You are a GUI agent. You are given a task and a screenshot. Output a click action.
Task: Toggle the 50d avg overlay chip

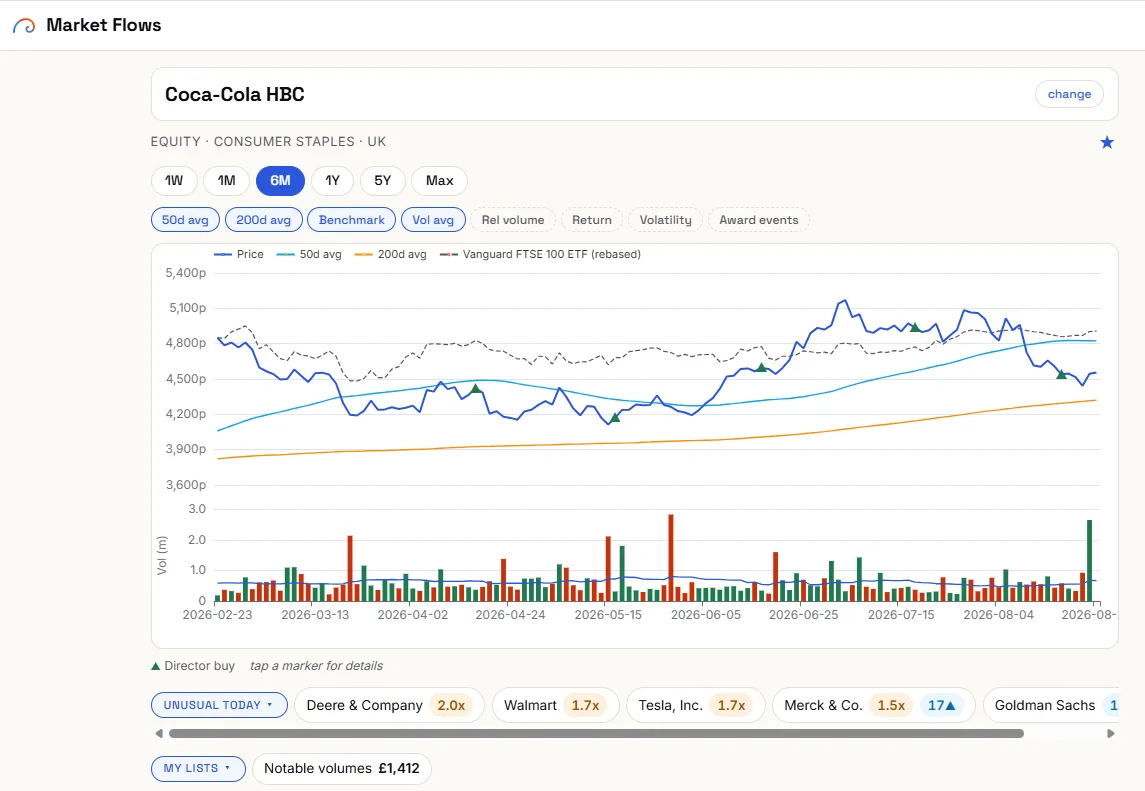(x=185, y=220)
